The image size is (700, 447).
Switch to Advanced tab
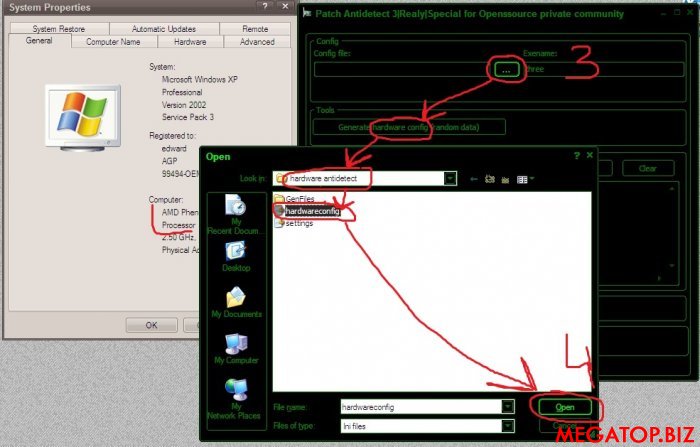[x=257, y=42]
